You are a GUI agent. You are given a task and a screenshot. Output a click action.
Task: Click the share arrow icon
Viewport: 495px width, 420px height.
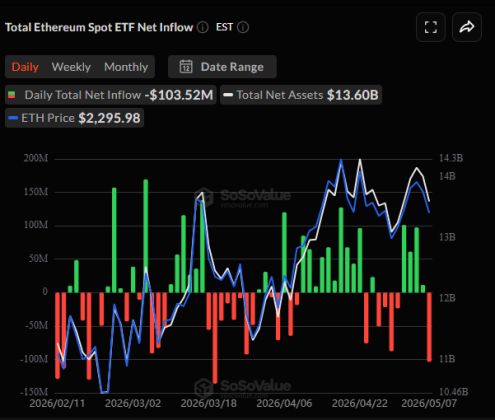click(467, 27)
